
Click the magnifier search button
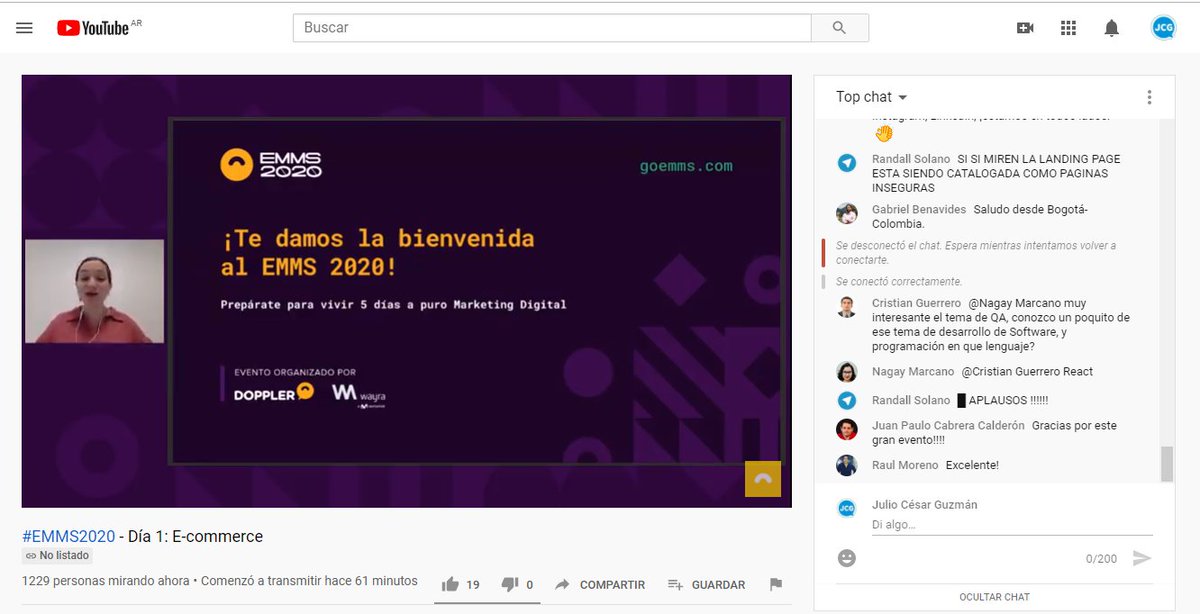[840, 28]
